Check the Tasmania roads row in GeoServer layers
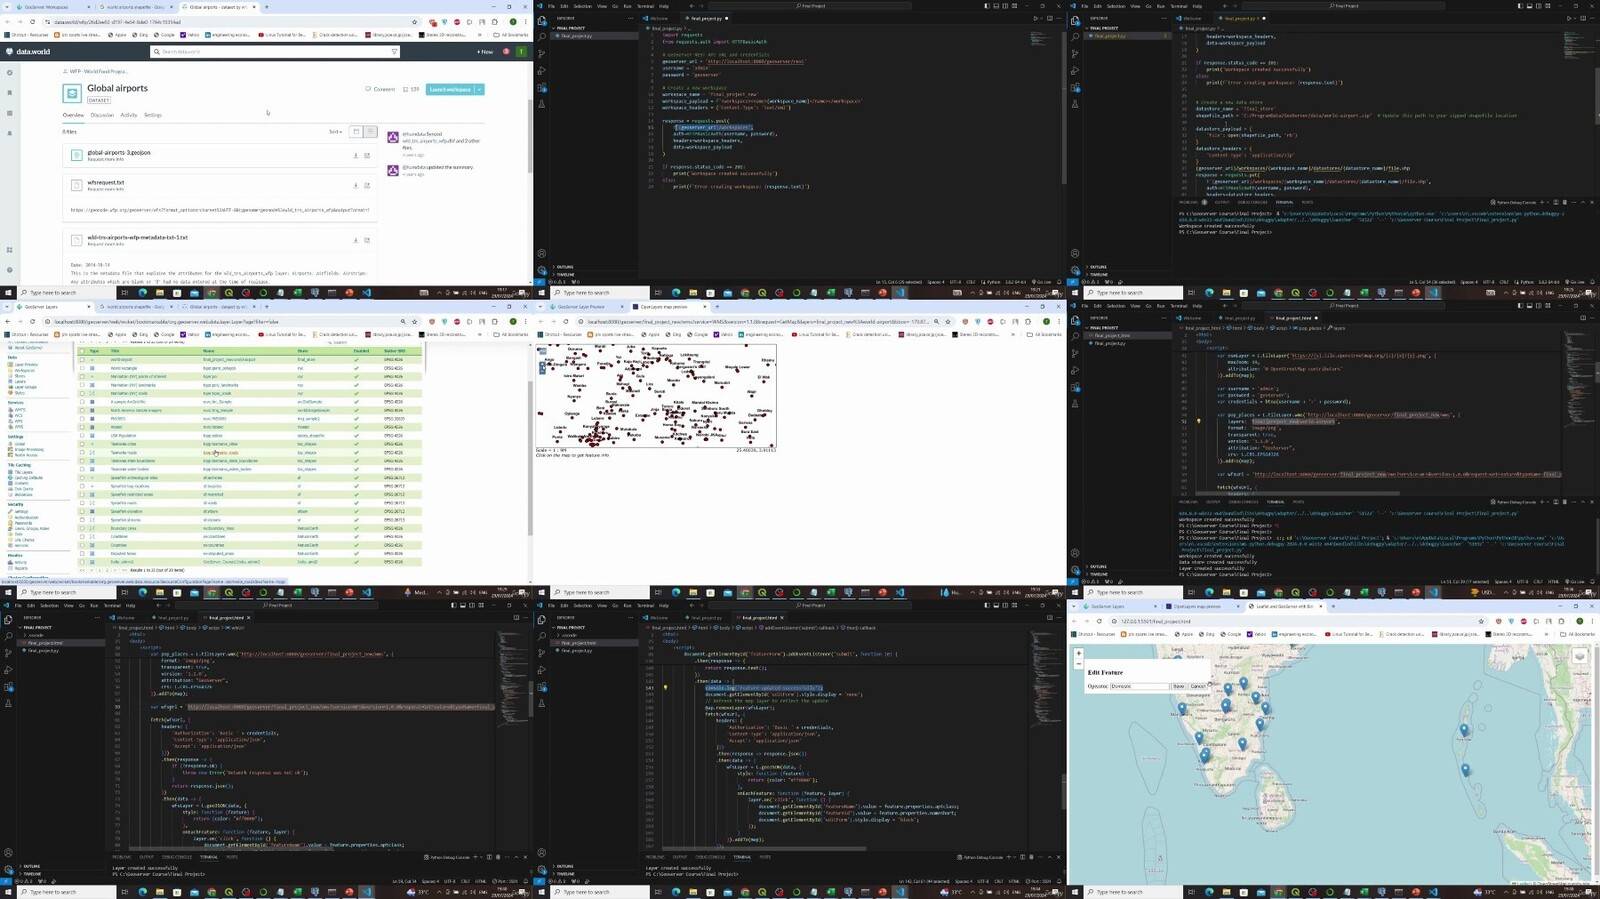Viewport: 1600px width, 899px height. (x=83, y=453)
